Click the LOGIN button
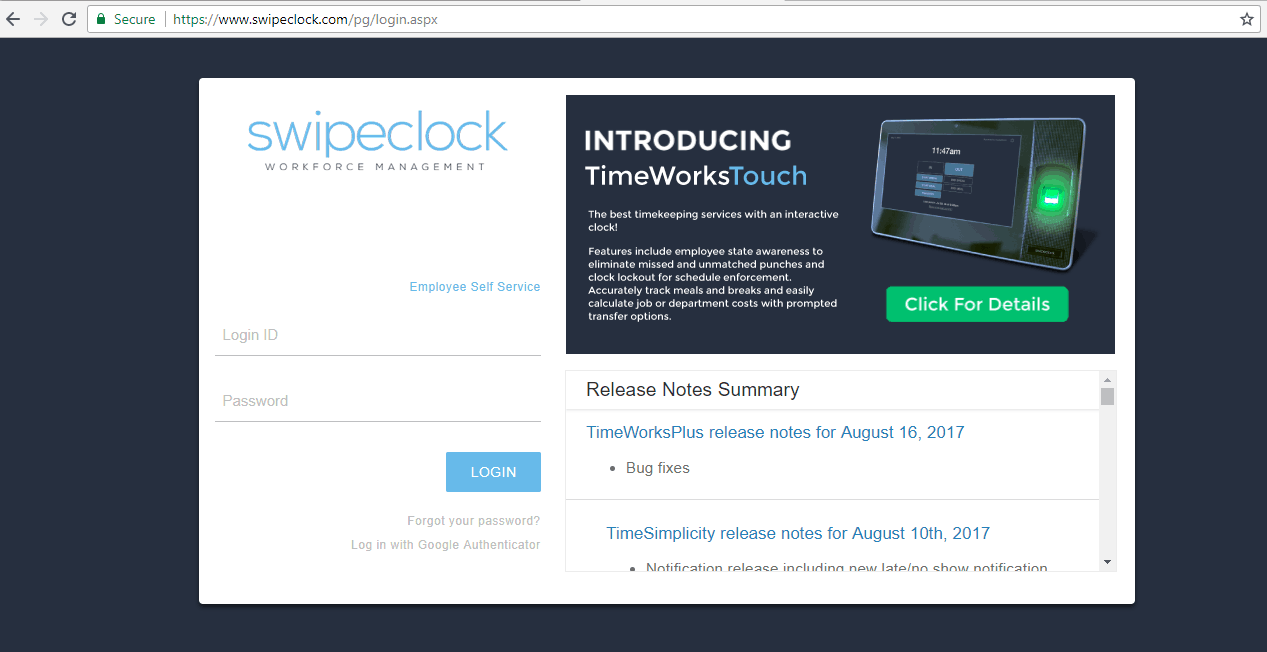The width and height of the screenshot is (1267, 652). pos(493,472)
